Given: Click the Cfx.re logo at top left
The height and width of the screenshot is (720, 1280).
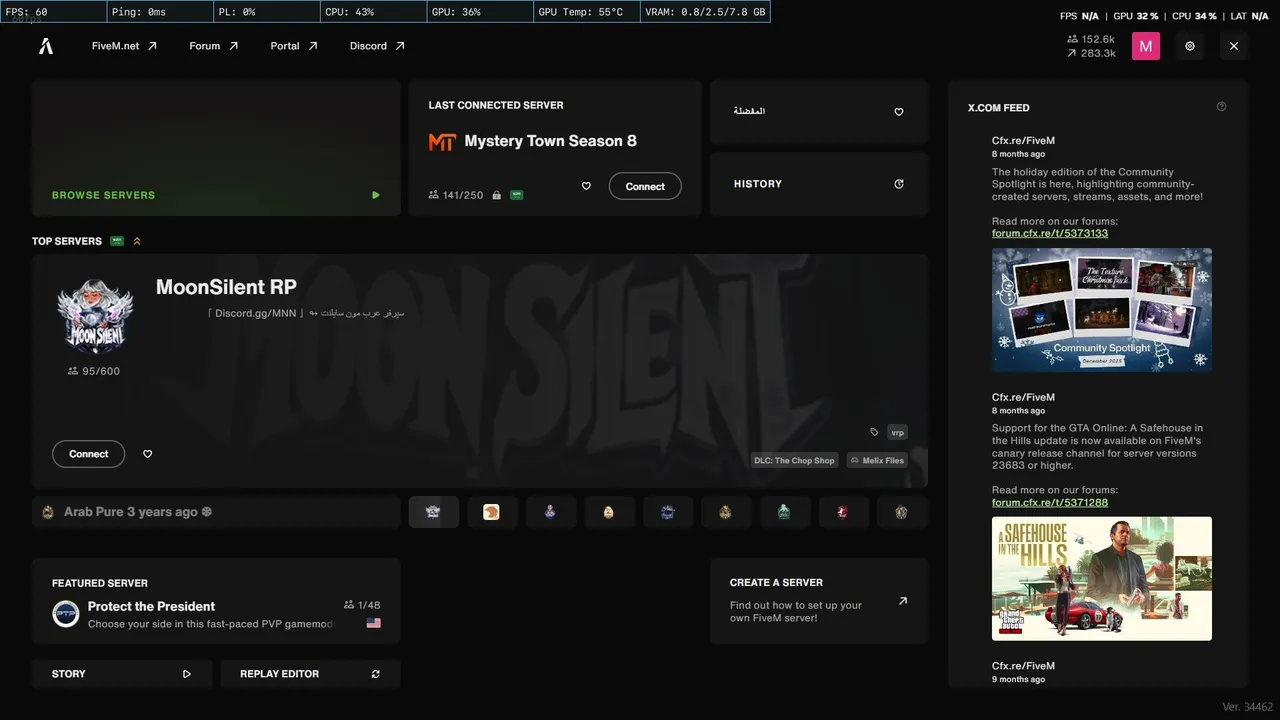Looking at the screenshot, I should pos(46,46).
